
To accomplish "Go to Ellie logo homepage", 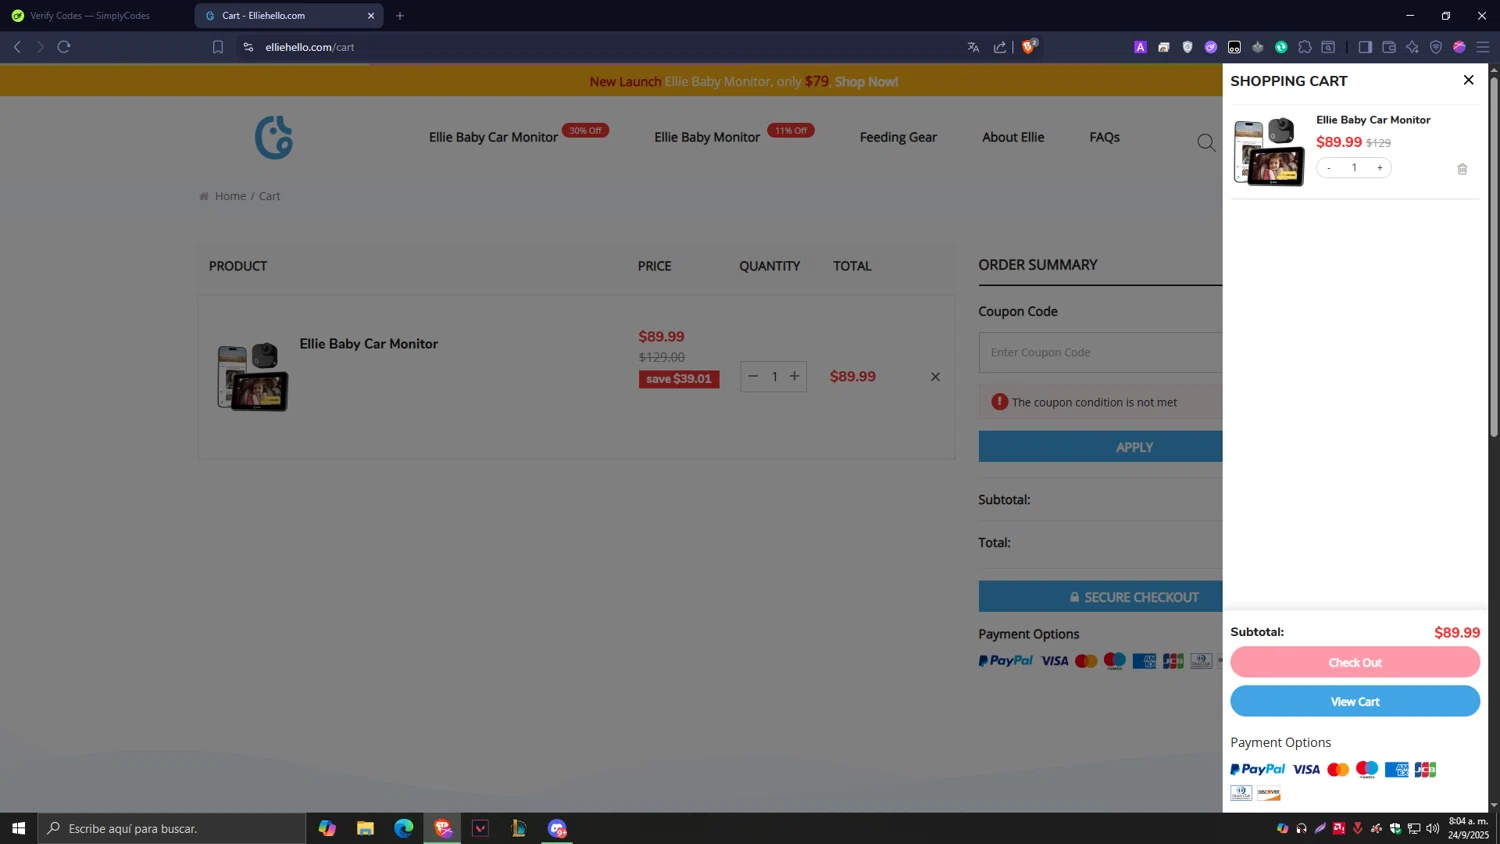I will [x=274, y=137].
